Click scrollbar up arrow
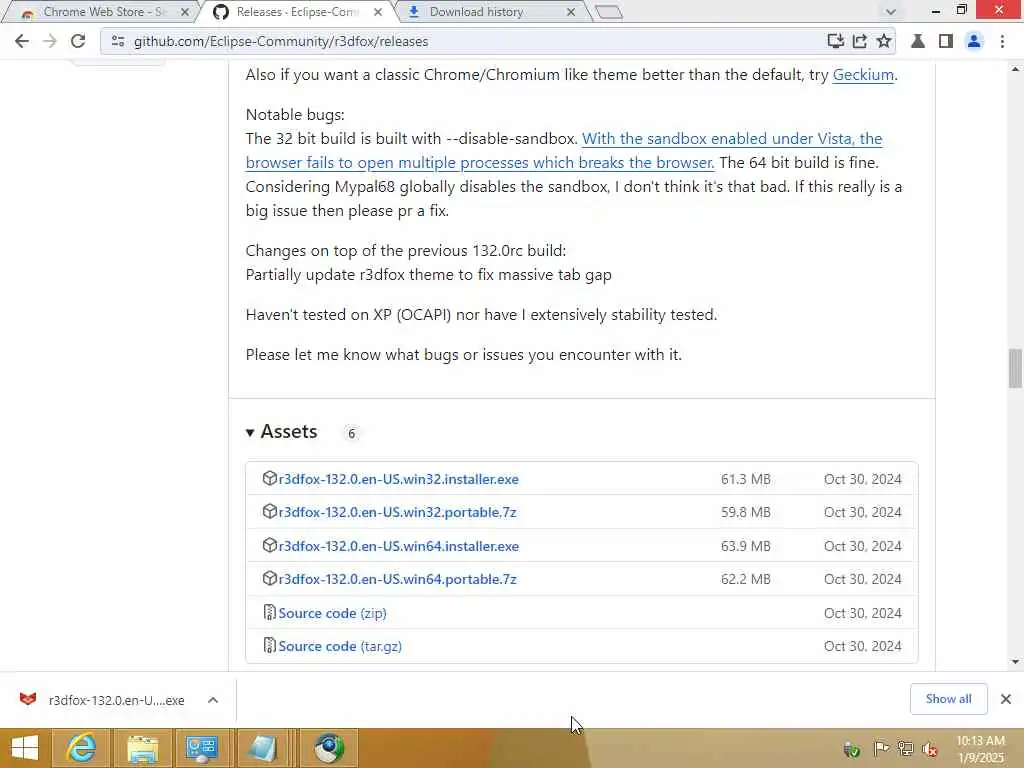This screenshot has width=1024, height=768. [x=1015, y=68]
